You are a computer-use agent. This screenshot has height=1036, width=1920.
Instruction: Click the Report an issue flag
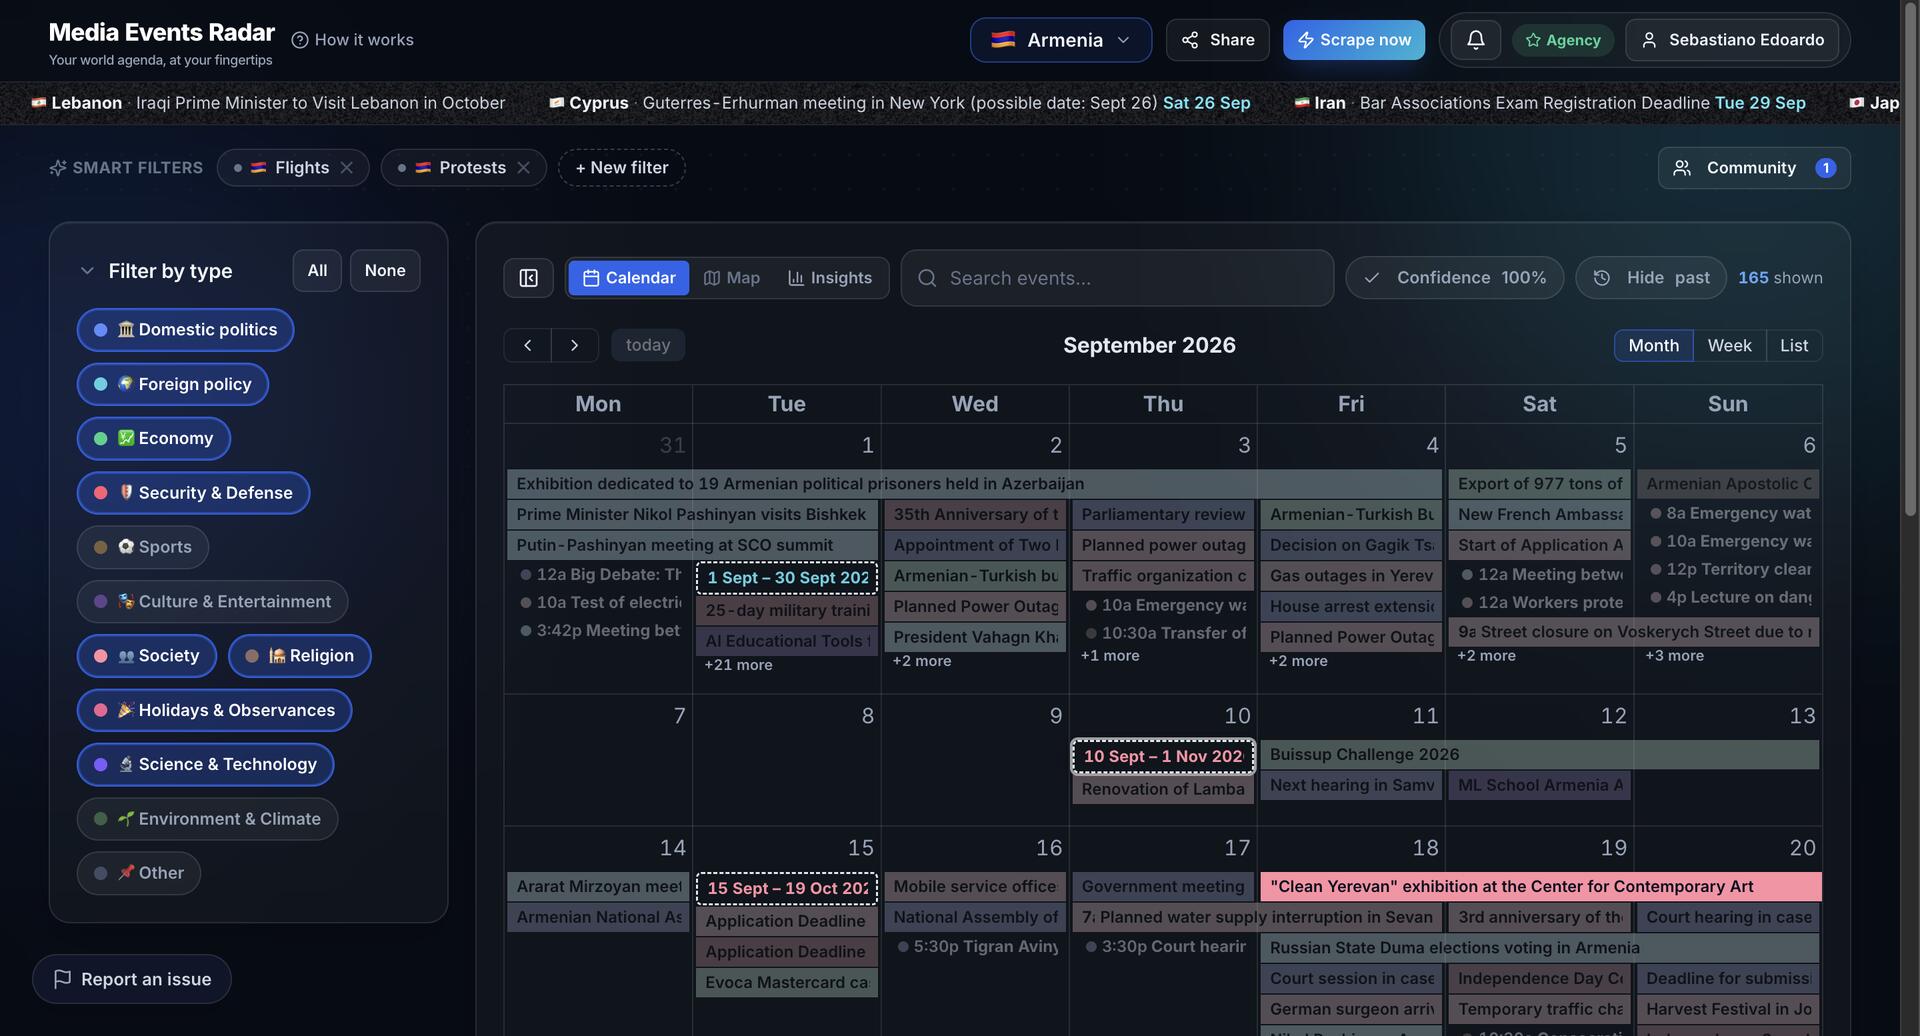62,979
